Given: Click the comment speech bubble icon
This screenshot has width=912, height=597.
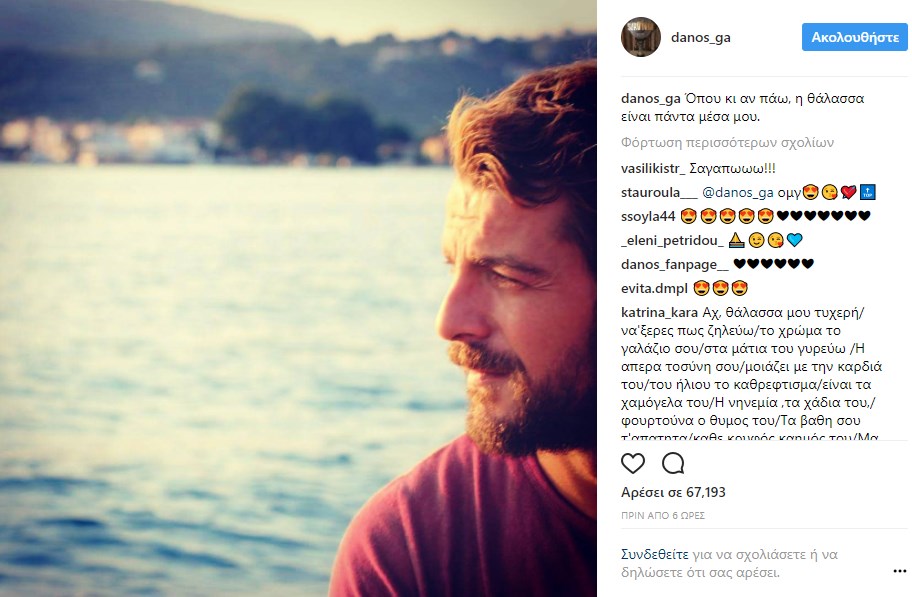Looking at the screenshot, I should (673, 463).
